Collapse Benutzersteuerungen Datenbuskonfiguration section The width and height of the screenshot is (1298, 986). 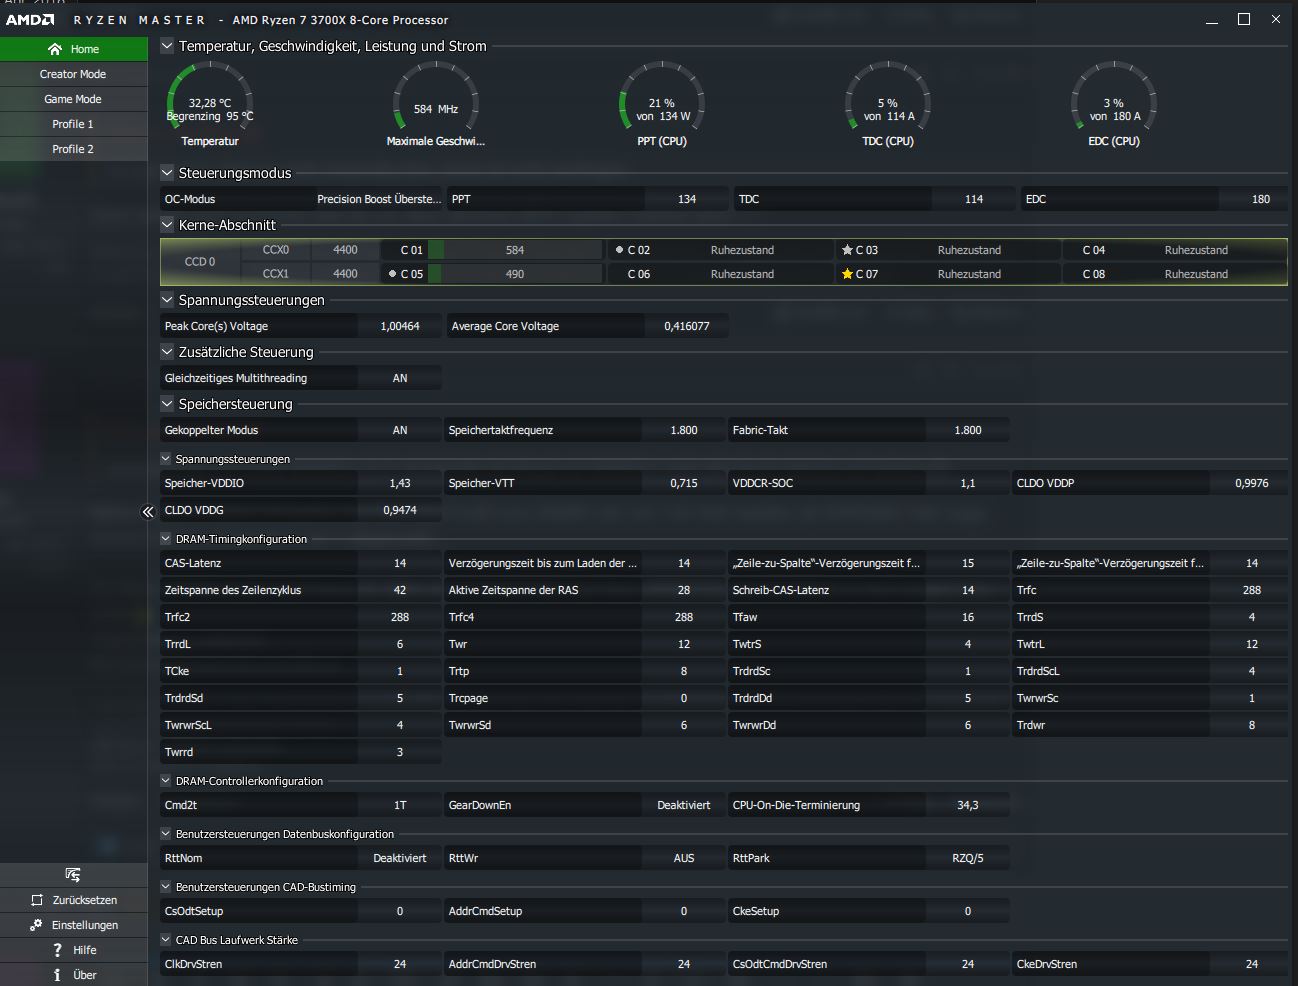coord(167,834)
